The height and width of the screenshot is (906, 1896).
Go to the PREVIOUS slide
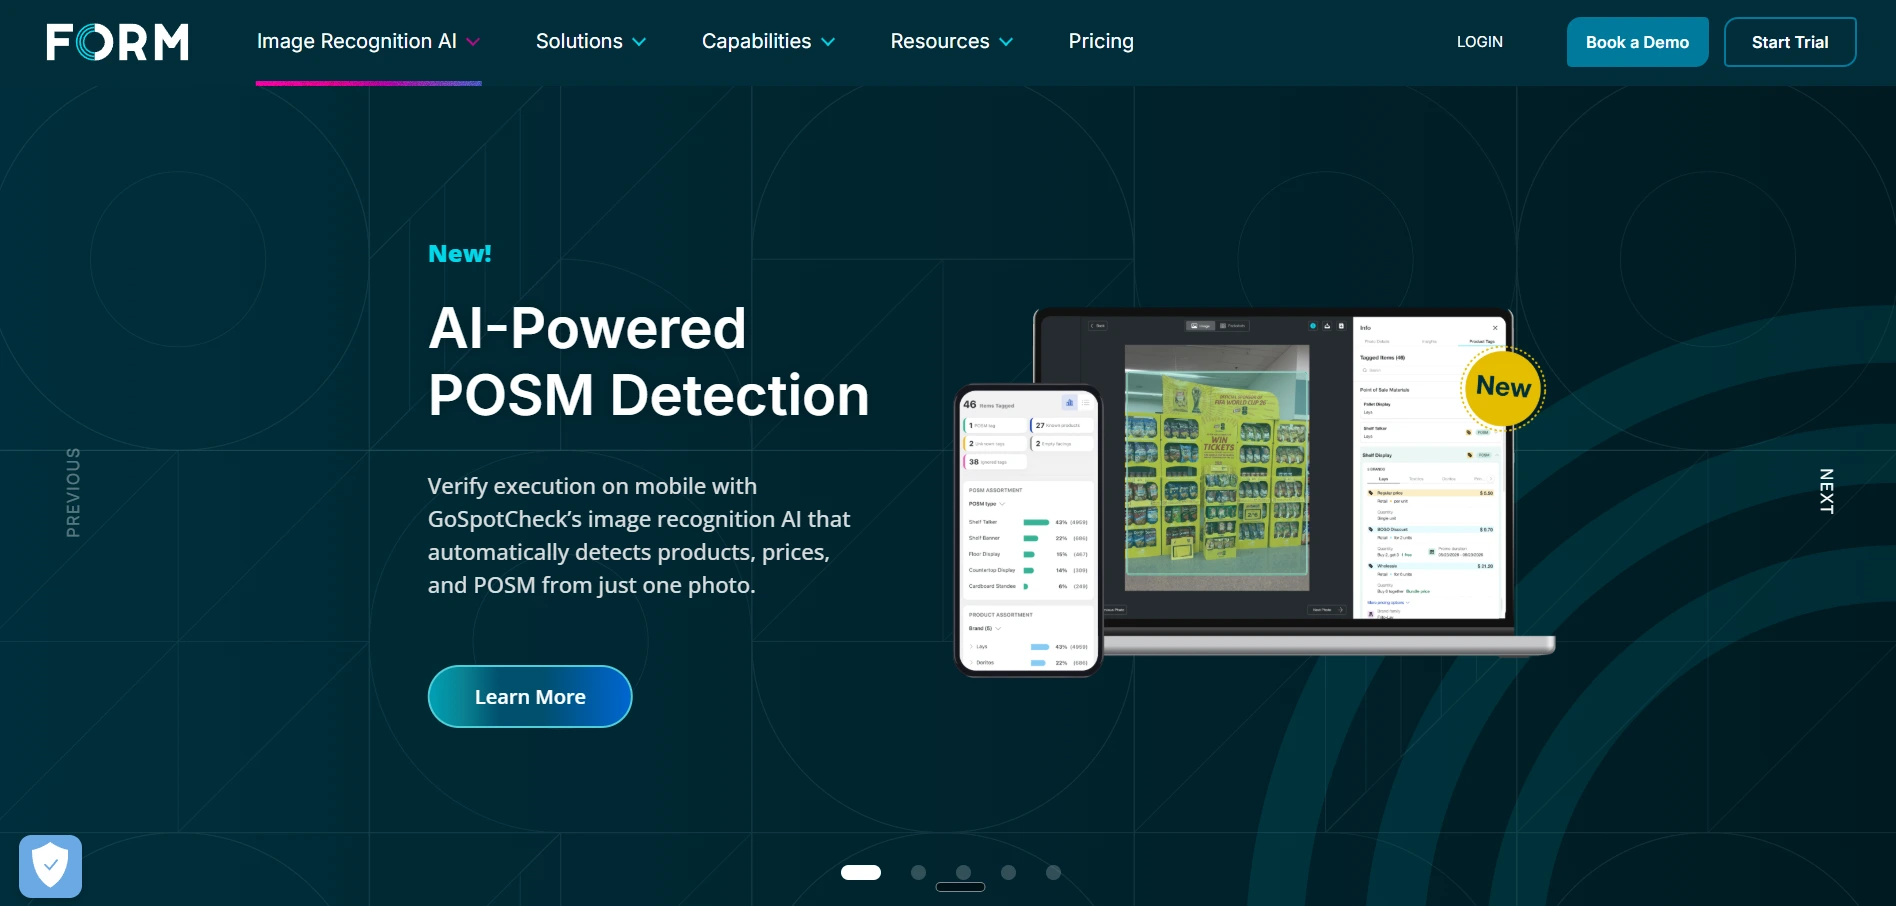(x=73, y=492)
